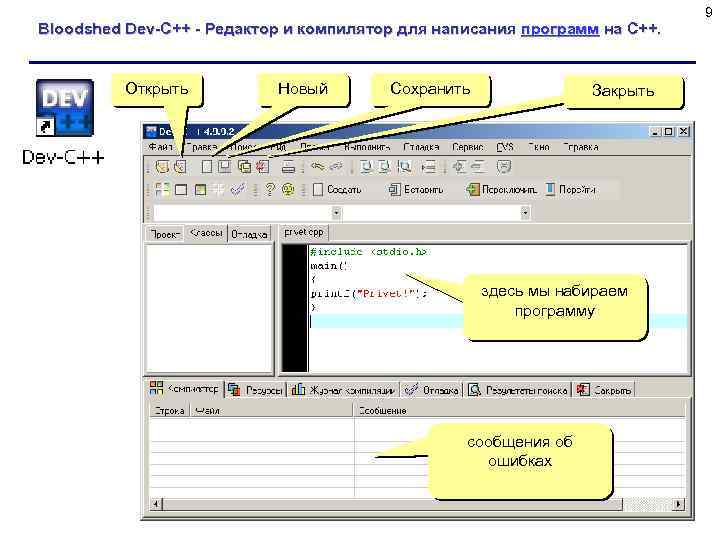Click the printf("Privet!") code line
Screen dimensions: 720x540
[x=369, y=293]
